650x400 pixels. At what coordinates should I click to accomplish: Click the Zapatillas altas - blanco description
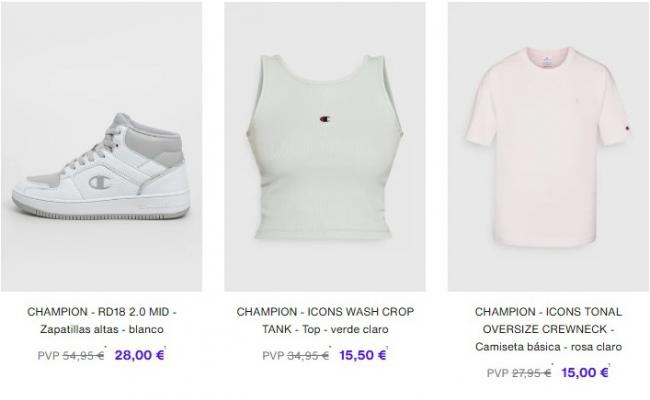[102, 330]
